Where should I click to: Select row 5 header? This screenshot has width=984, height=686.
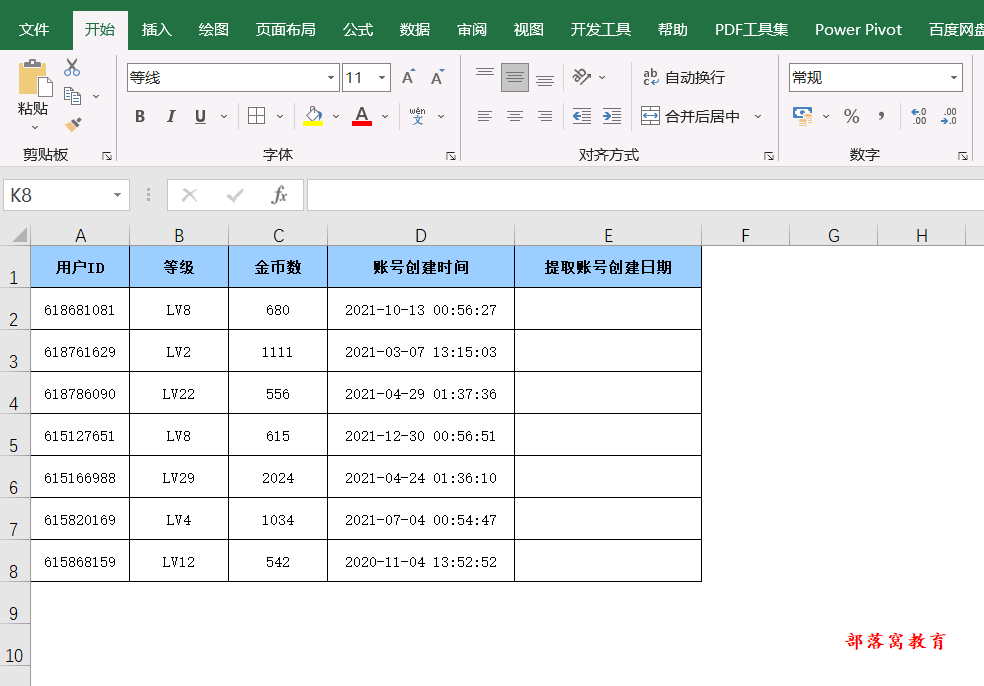click(14, 435)
